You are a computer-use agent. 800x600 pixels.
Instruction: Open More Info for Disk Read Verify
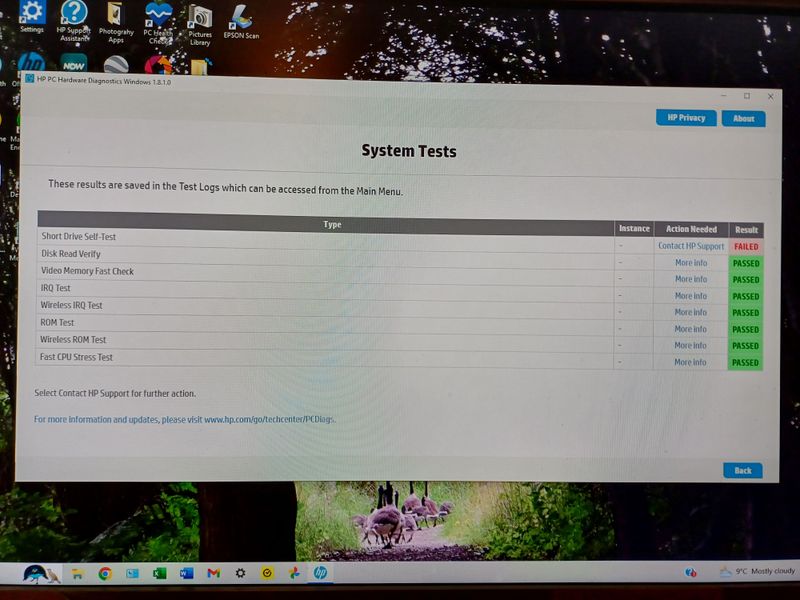point(691,263)
